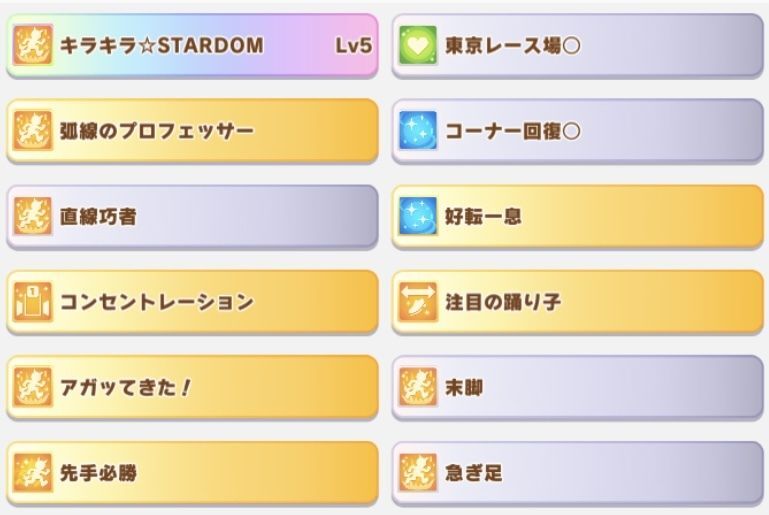Select the 好転一息 skill panel

pos(577,216)
